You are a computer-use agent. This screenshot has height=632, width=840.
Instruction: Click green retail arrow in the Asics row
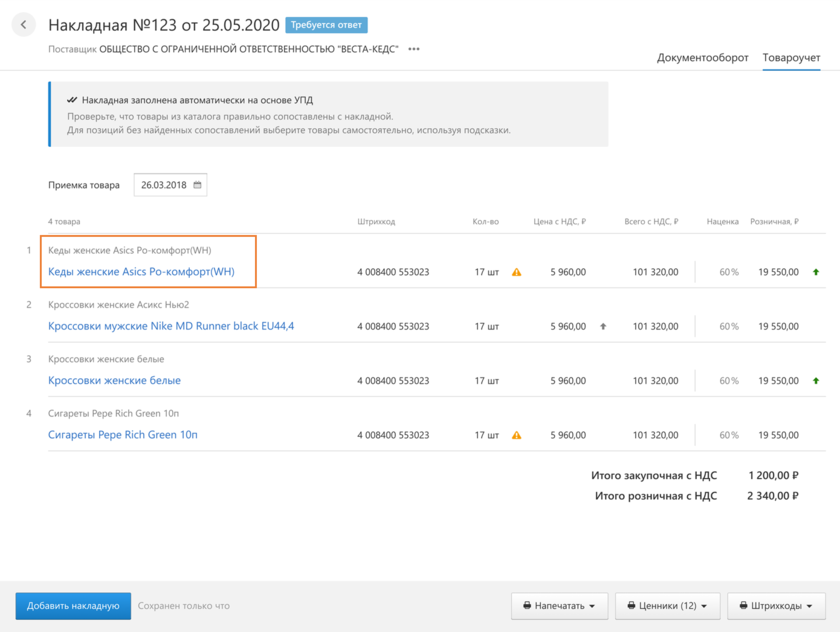point(816,272)
